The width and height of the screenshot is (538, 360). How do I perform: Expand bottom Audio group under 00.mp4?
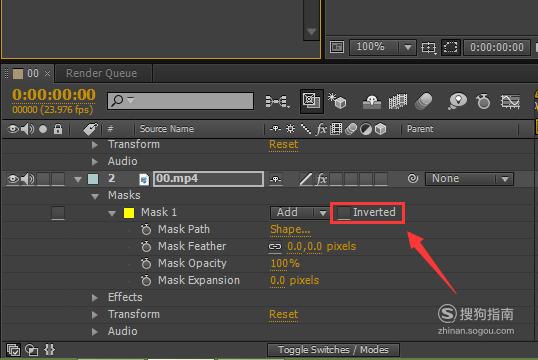tap(95, 332)
